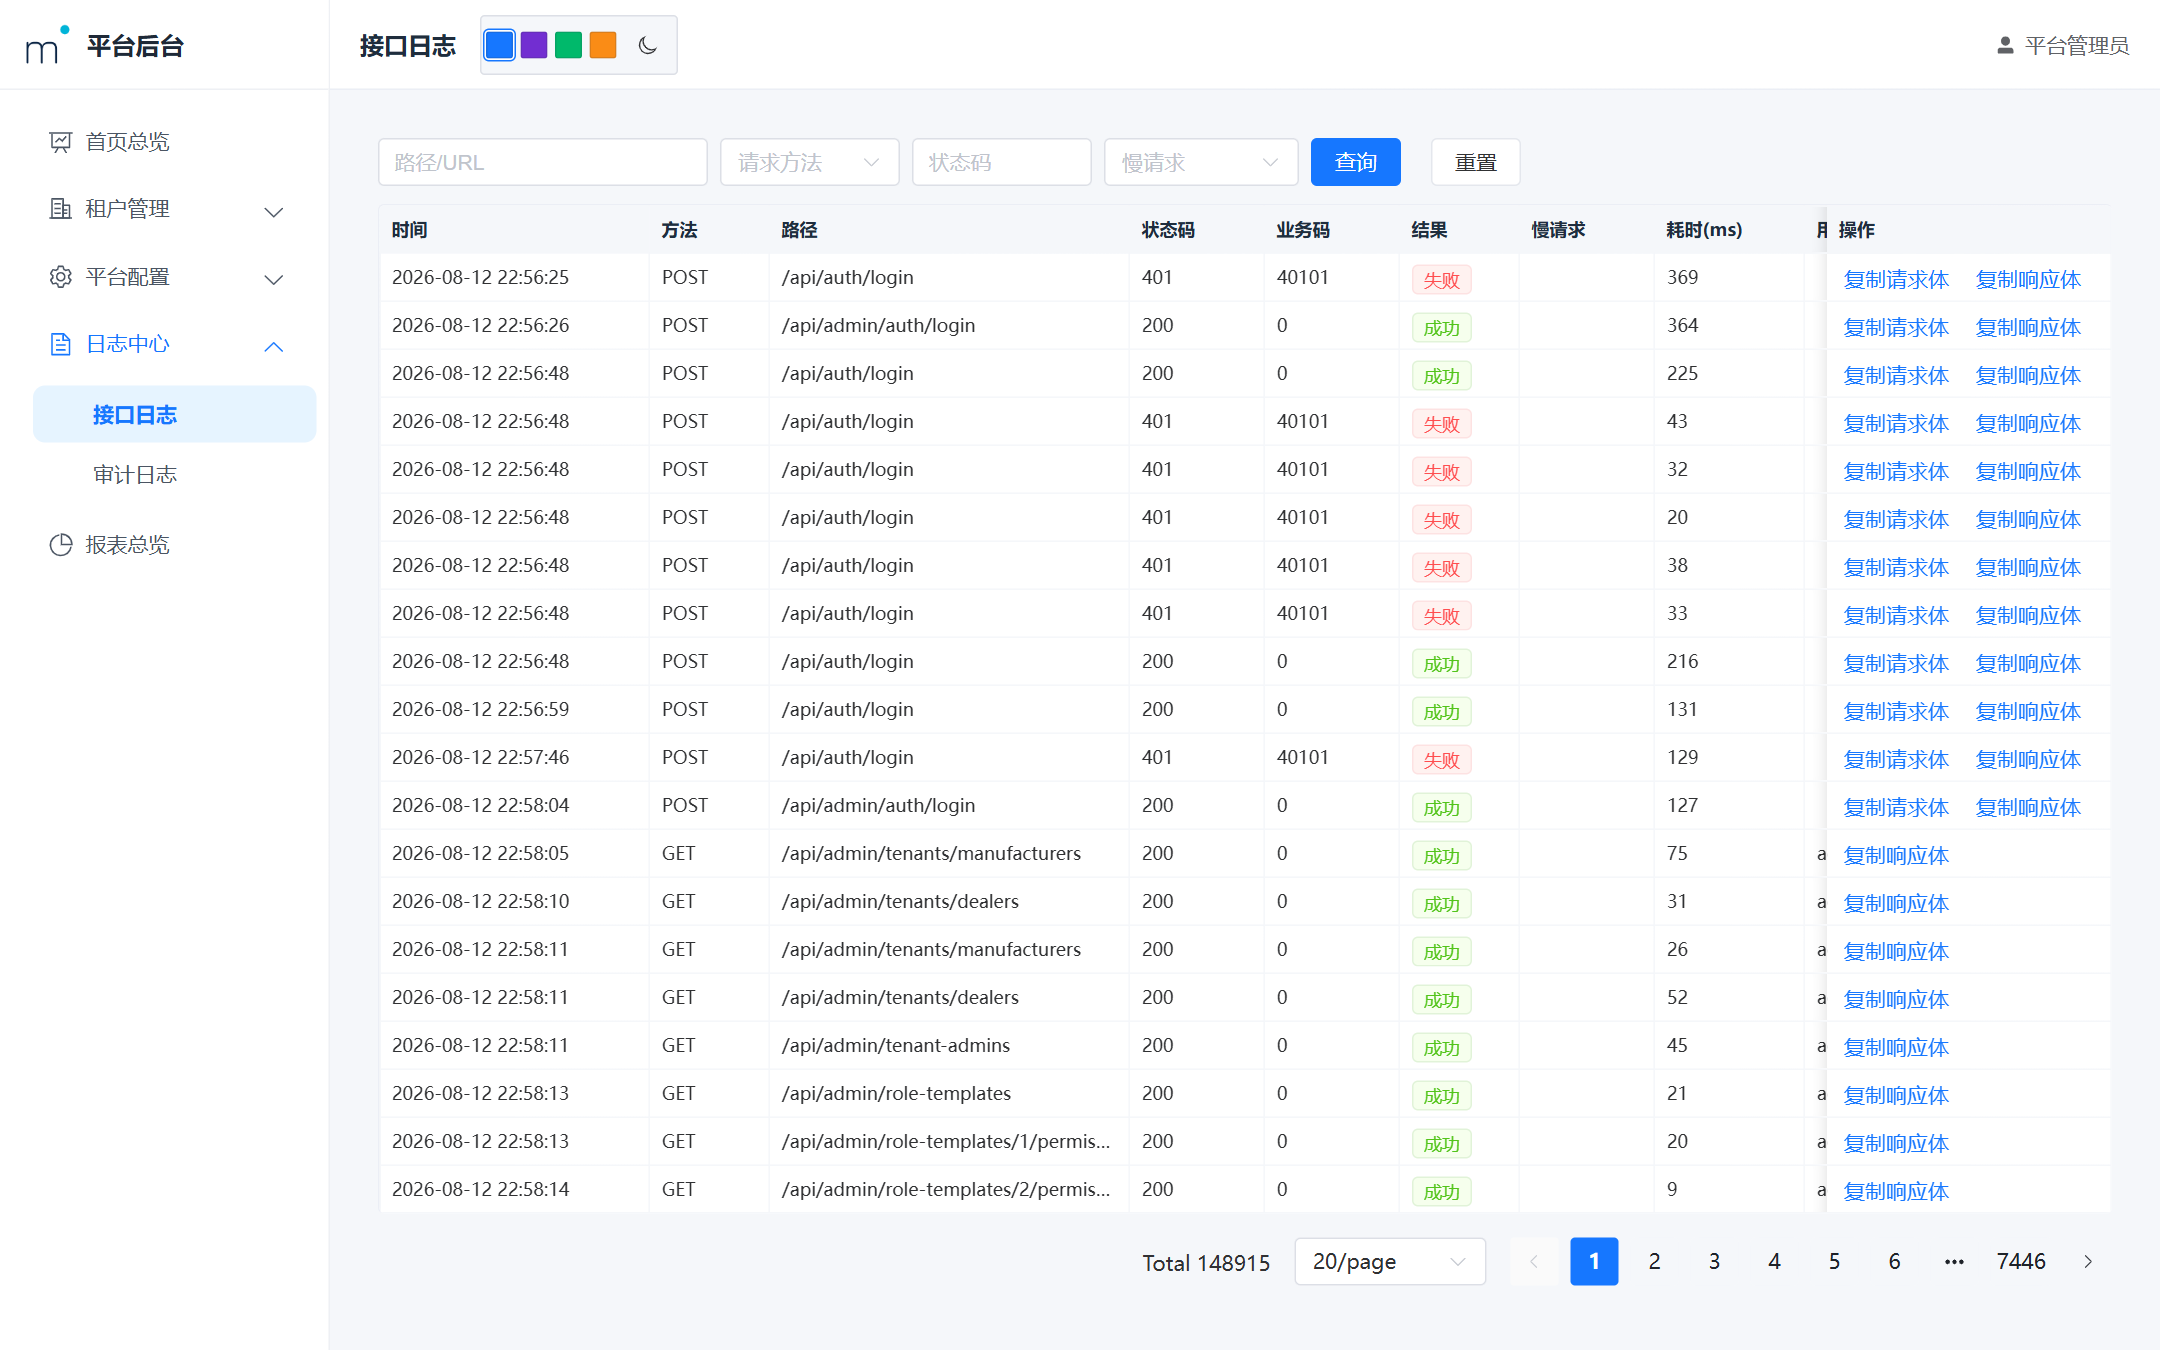Open the 20/page size dropdown

1389,1262
